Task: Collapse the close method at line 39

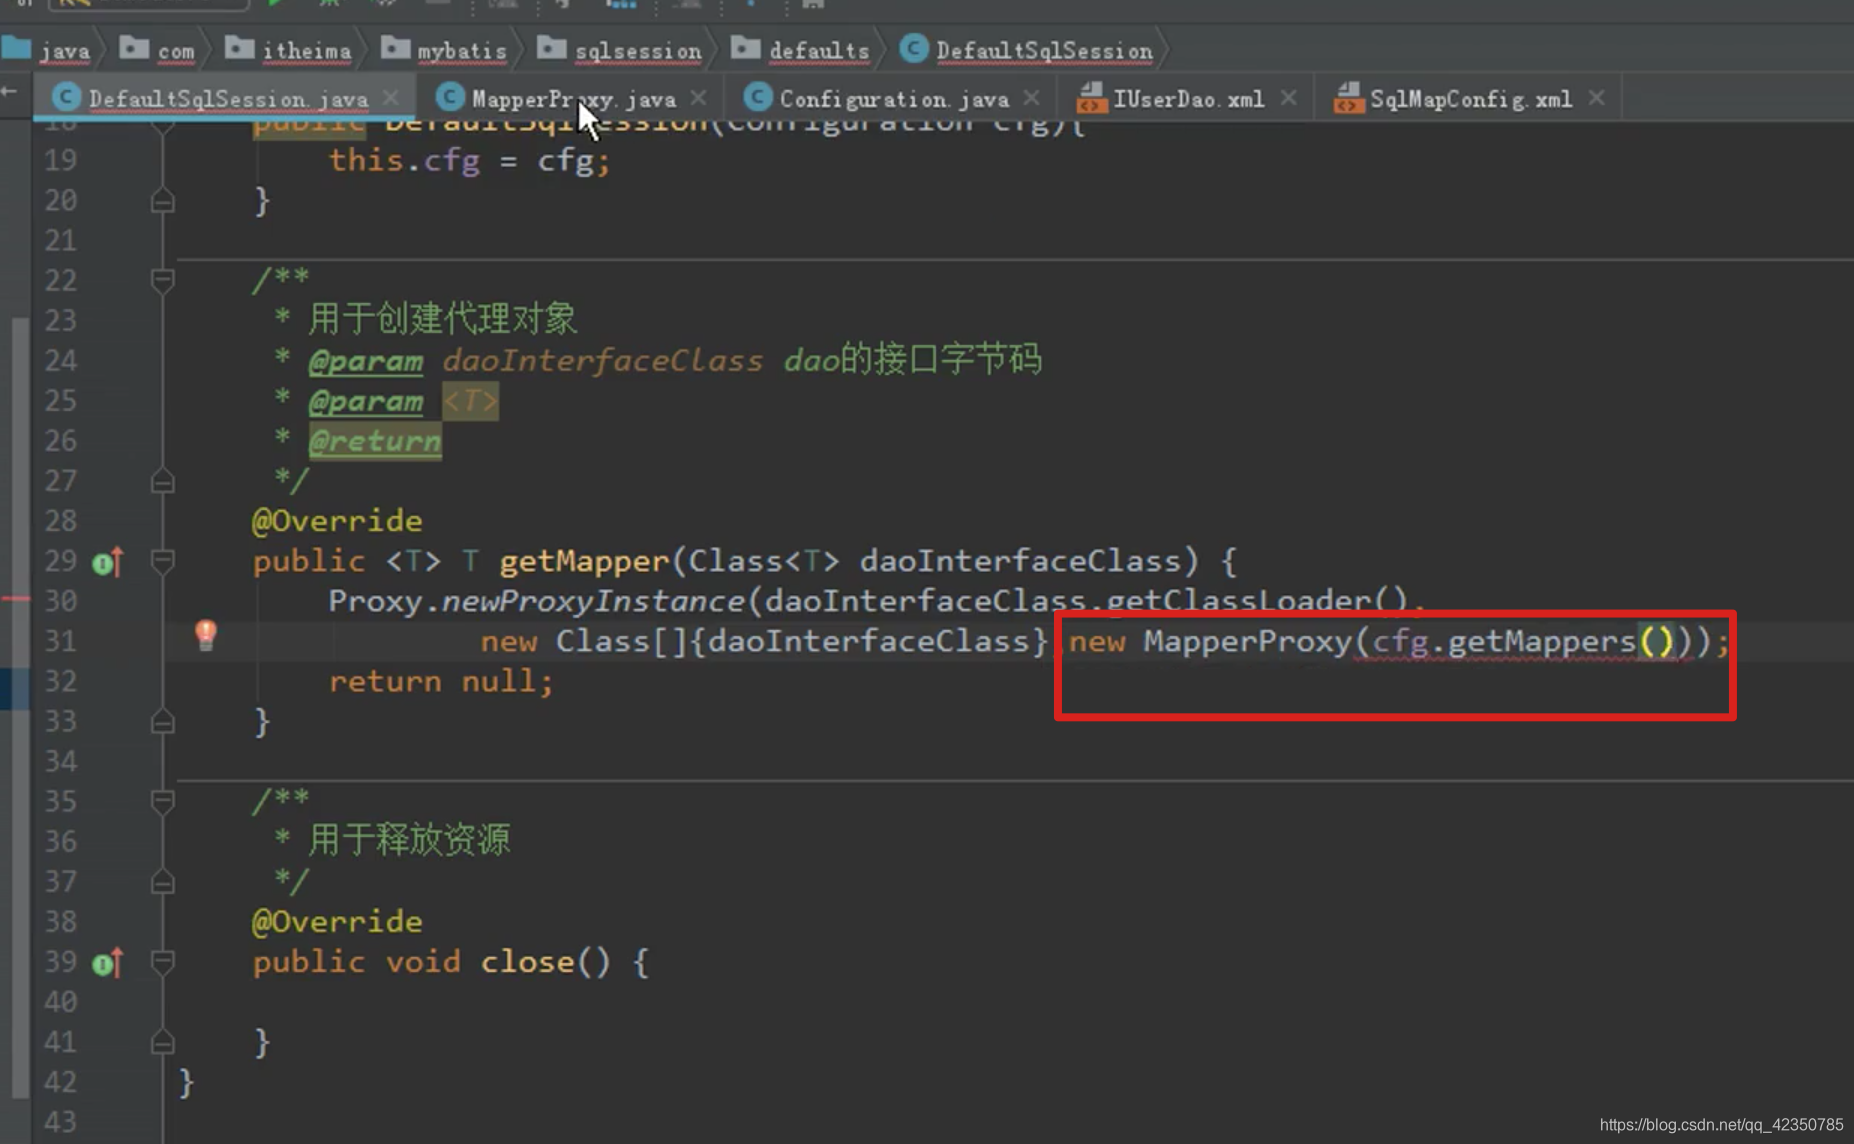Action: tap(162, 962)
